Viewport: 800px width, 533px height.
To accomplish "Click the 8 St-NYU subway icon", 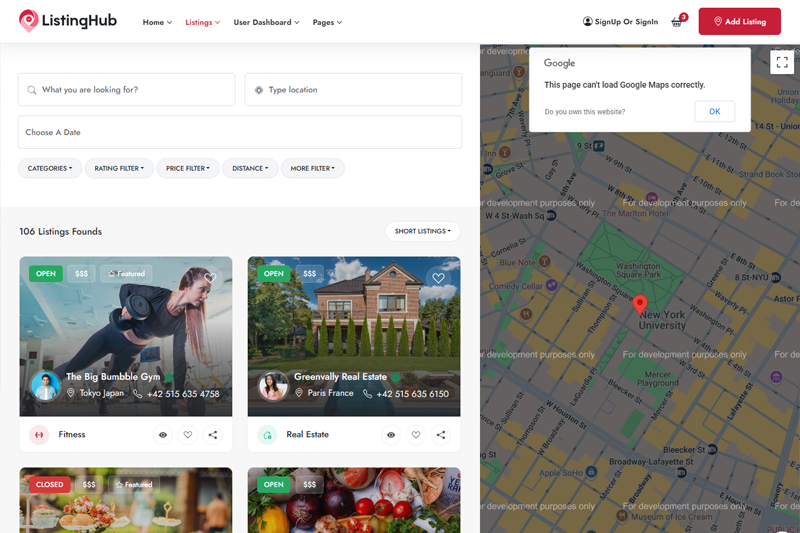I will click(x=776, y=277).
